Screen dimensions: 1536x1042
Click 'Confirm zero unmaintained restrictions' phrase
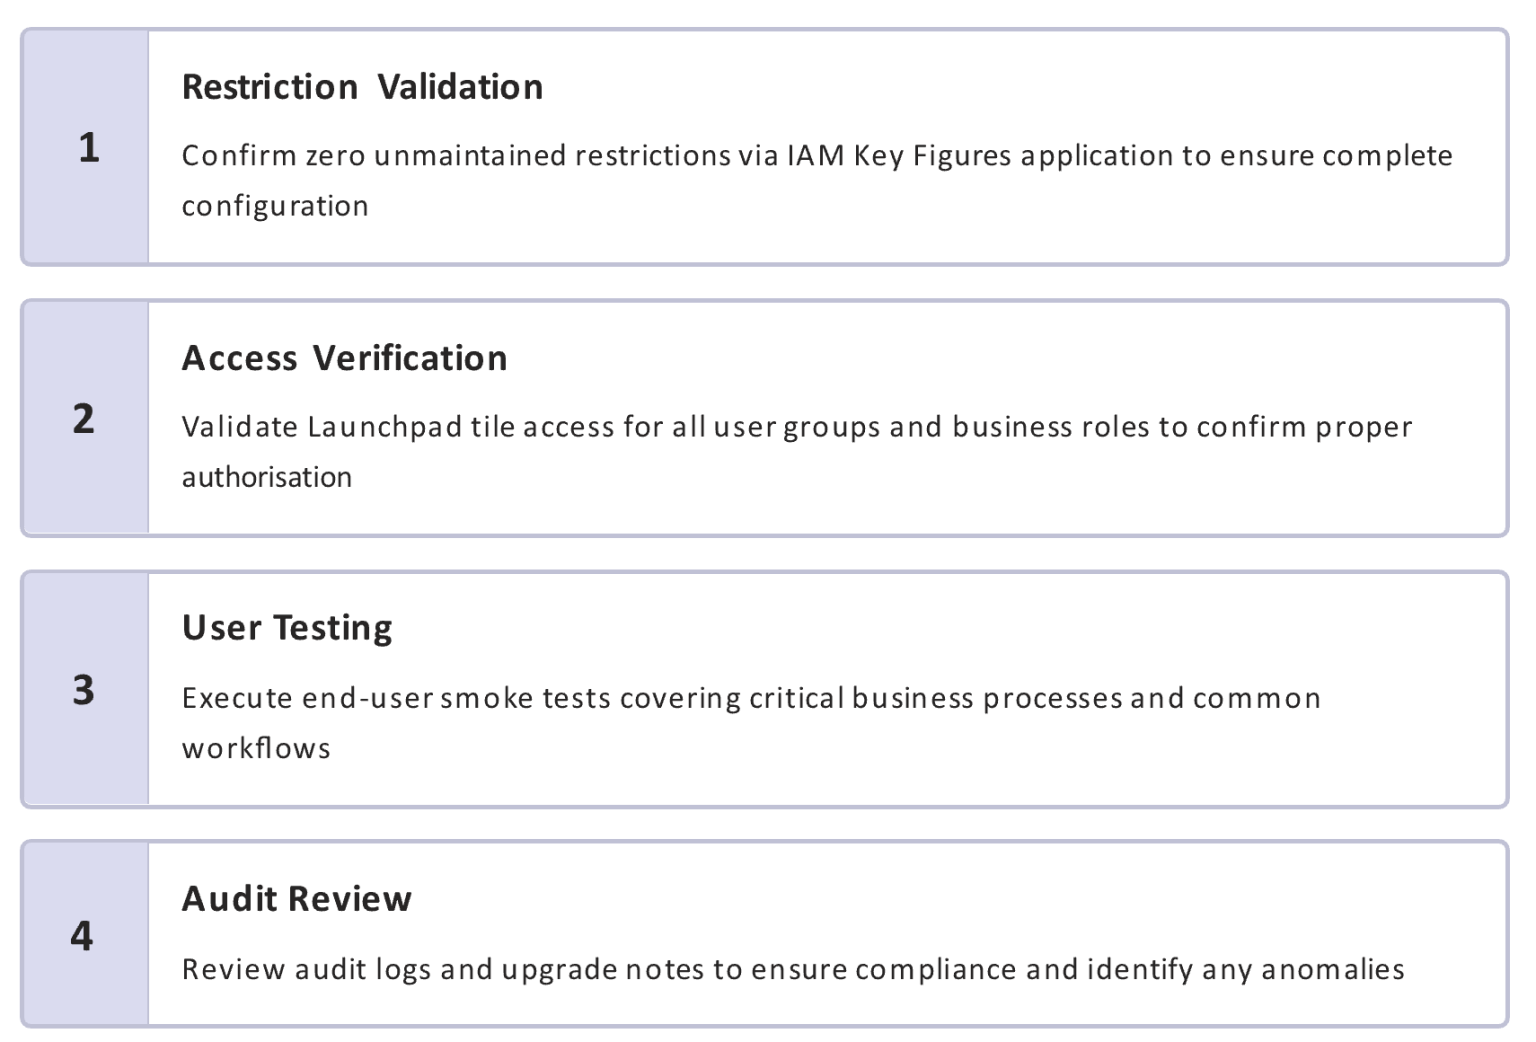pyautogui.click(x=457, y=156)
